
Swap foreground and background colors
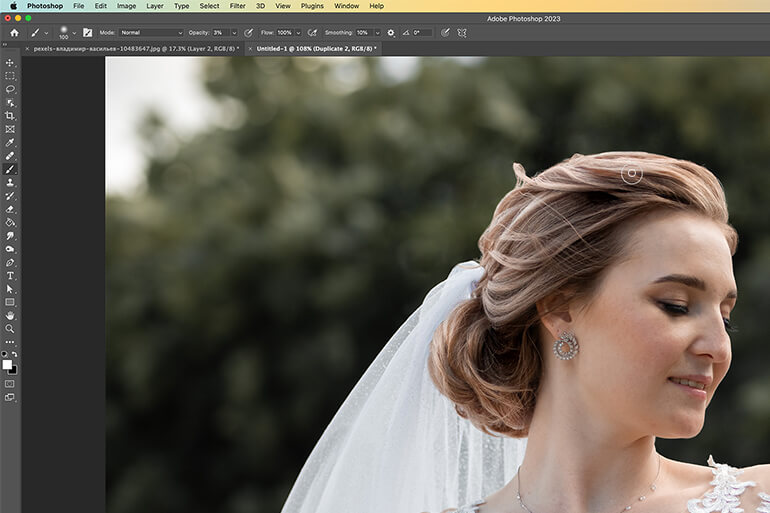(x=15, y=353)
